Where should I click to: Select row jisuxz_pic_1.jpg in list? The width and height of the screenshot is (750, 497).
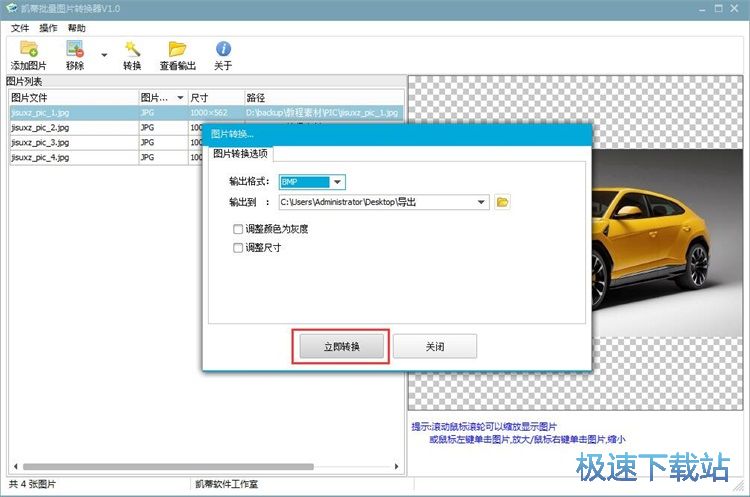[207, 113]
